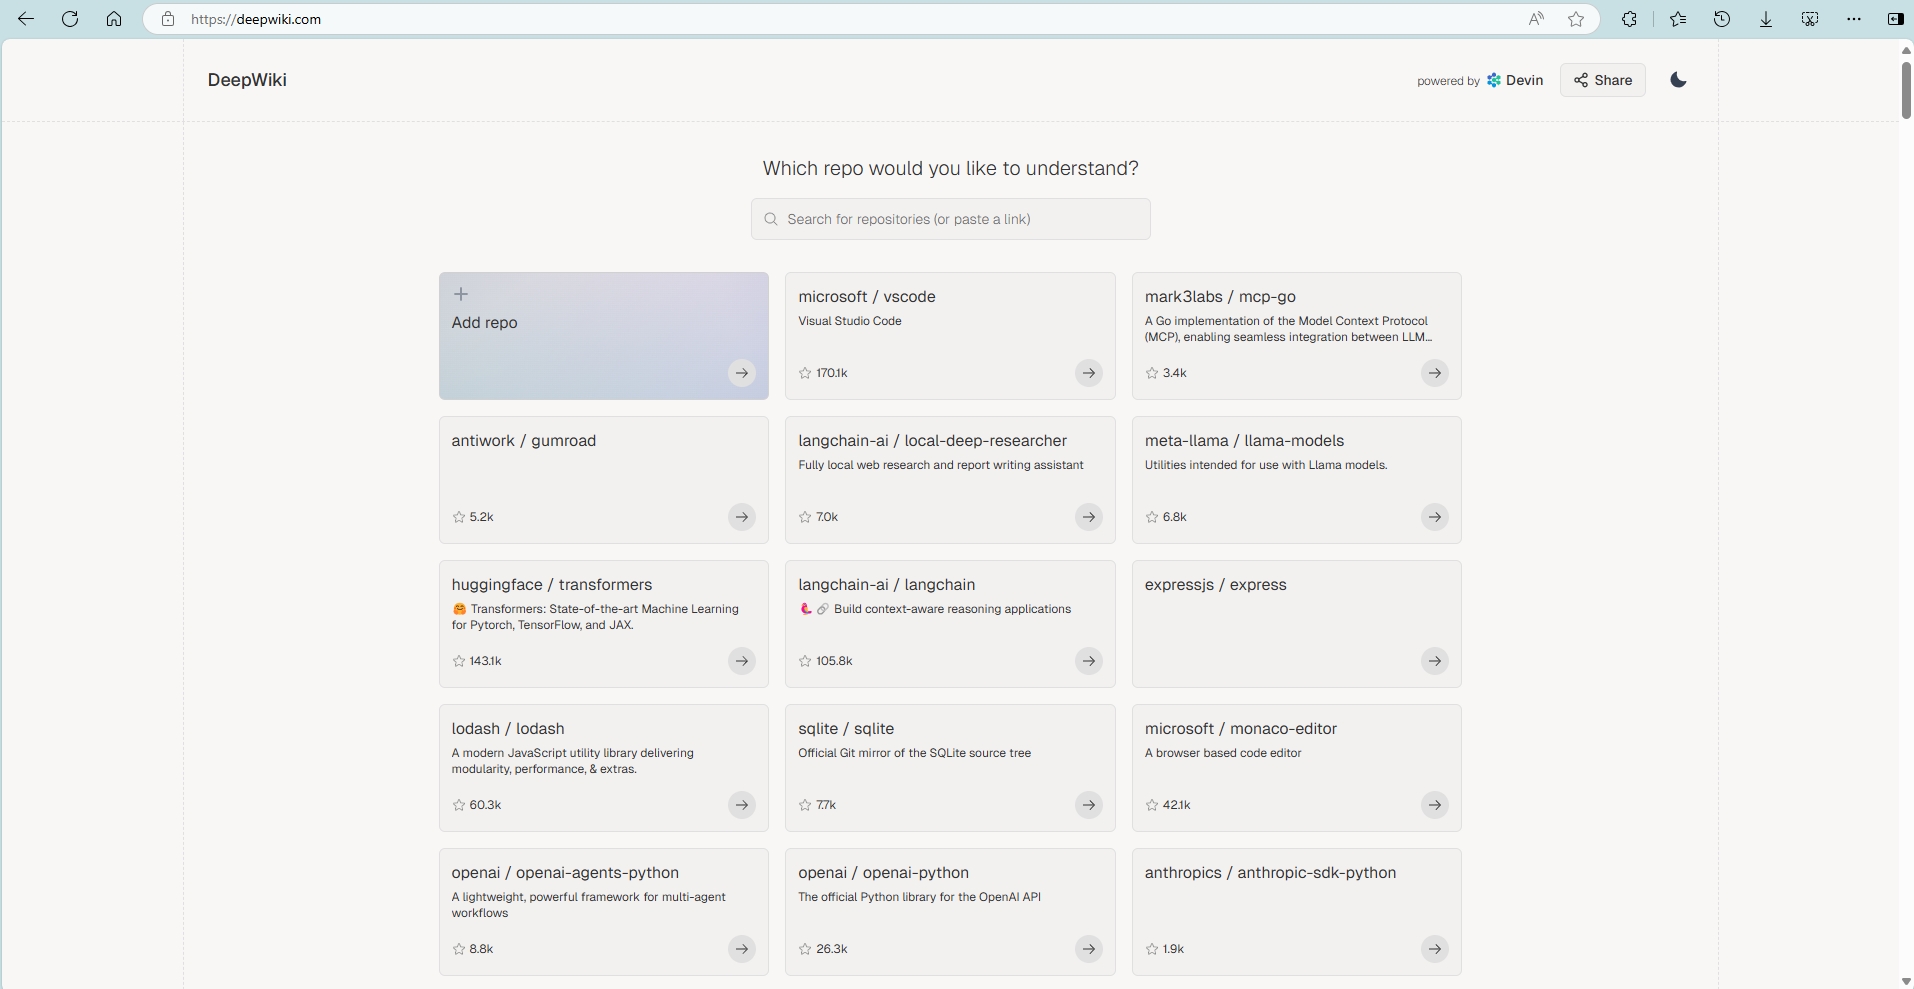Open browser Extensions puzzle icon
Viewport: 1914px width, 989px height.
1629,19
